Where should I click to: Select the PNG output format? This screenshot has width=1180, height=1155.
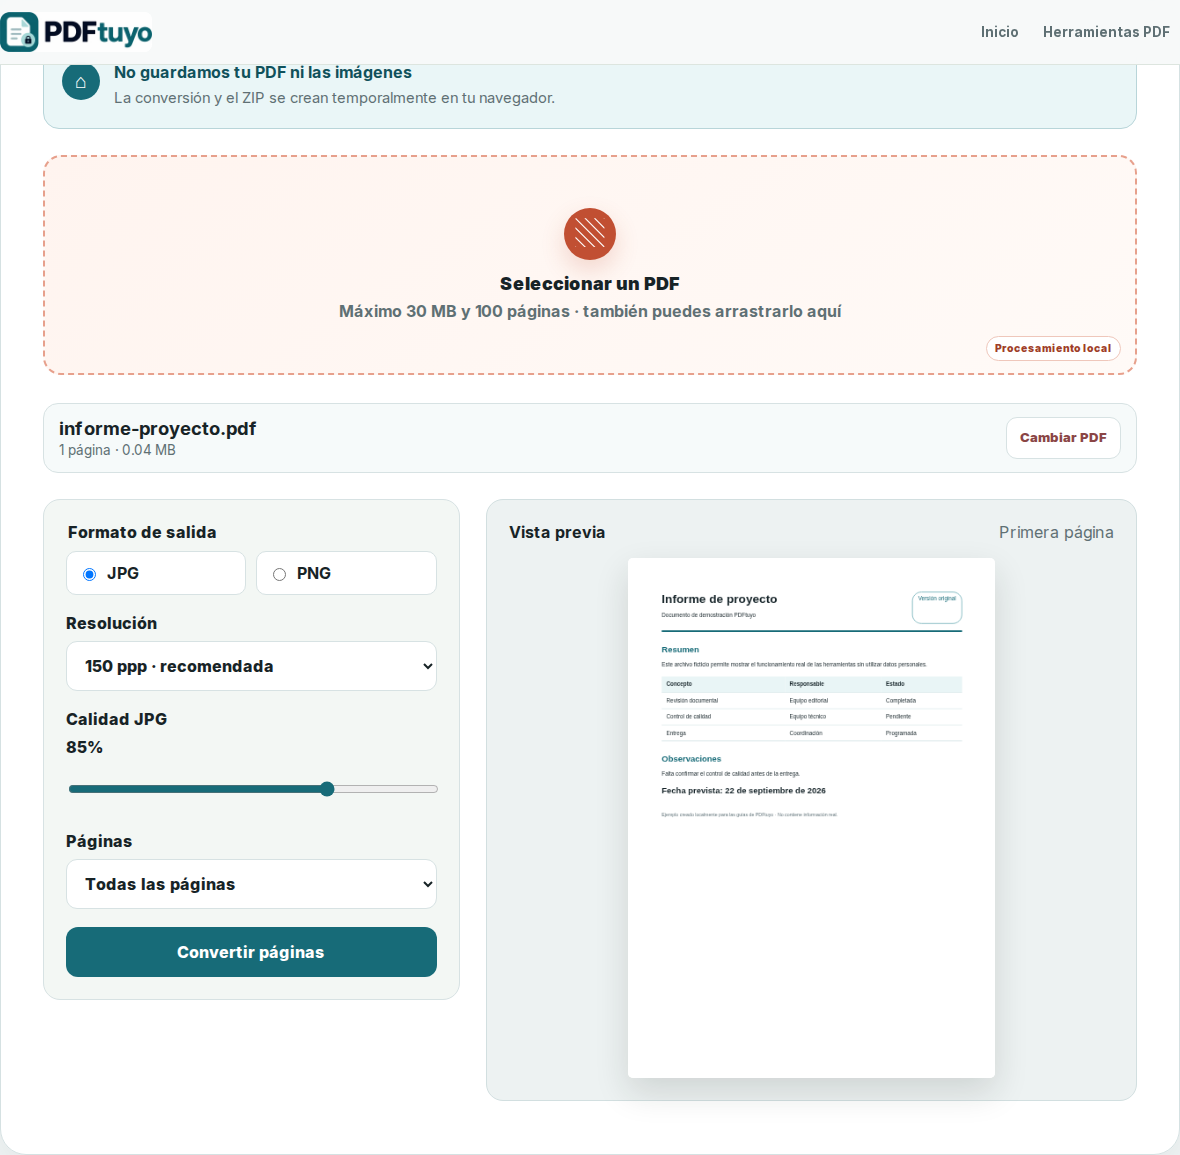[x=346, y=573]
